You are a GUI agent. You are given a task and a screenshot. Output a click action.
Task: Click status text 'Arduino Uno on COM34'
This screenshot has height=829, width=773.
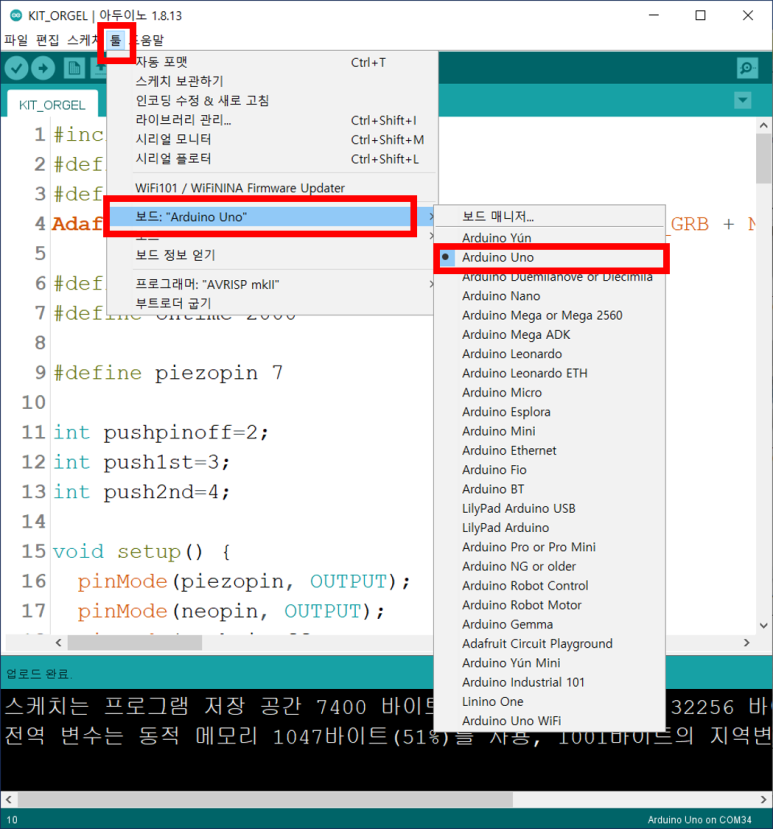[699, 820]
